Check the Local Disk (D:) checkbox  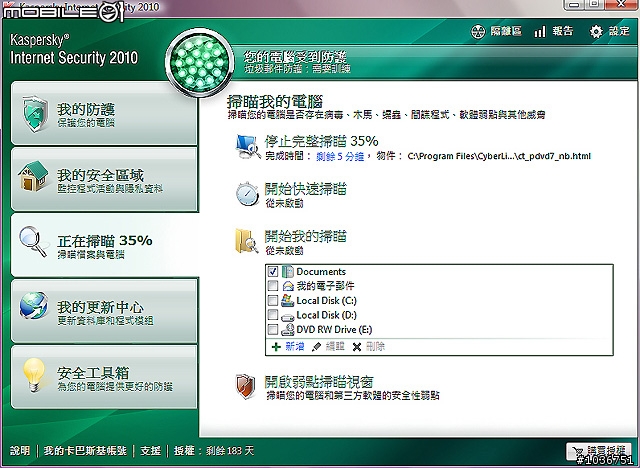point(273,315)
